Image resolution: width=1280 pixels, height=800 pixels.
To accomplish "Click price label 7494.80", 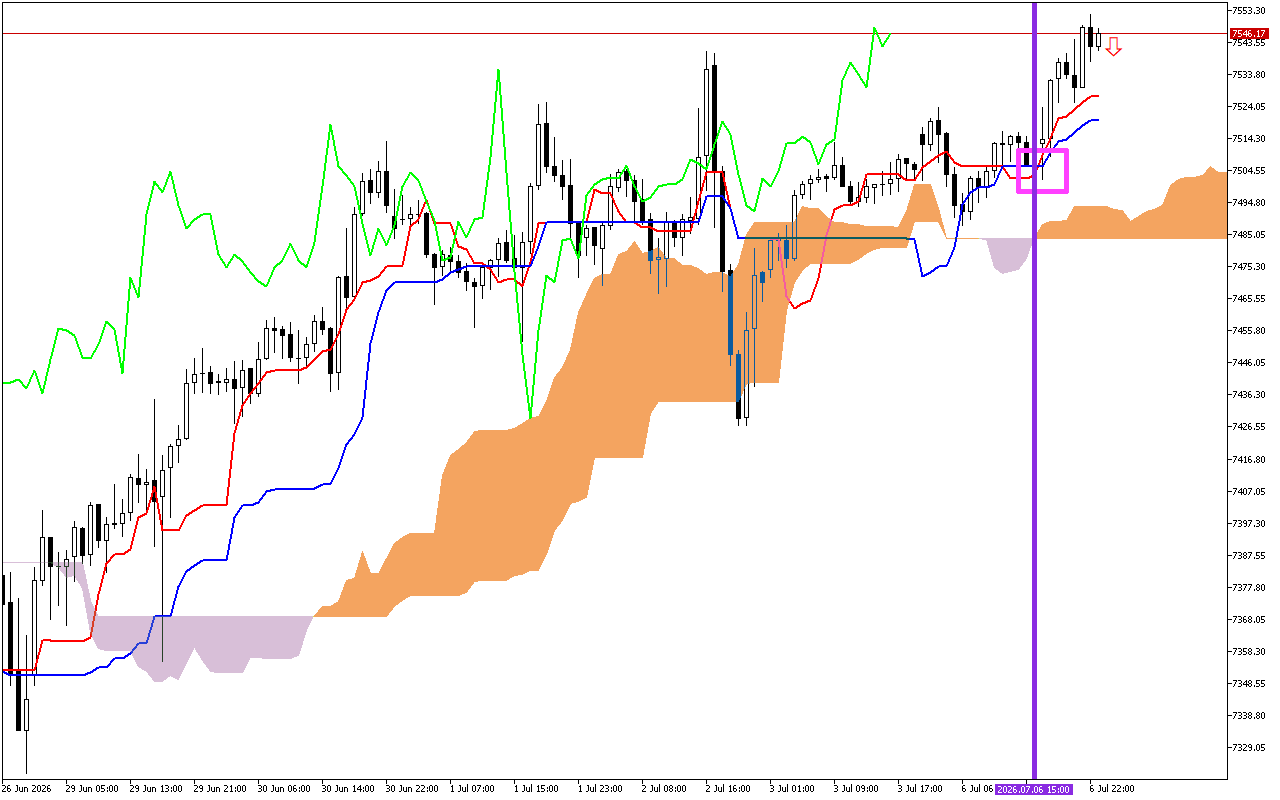I will pos(1250,202).
